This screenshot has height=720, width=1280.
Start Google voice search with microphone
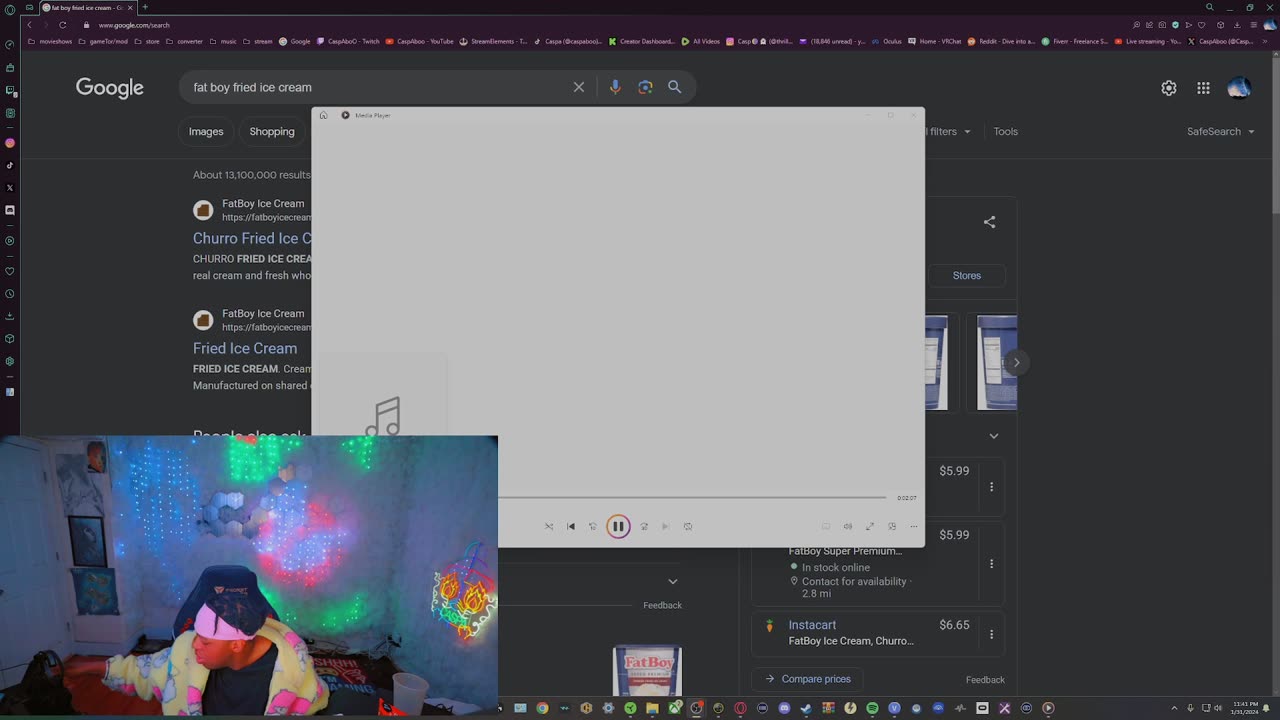coord(615,87)
